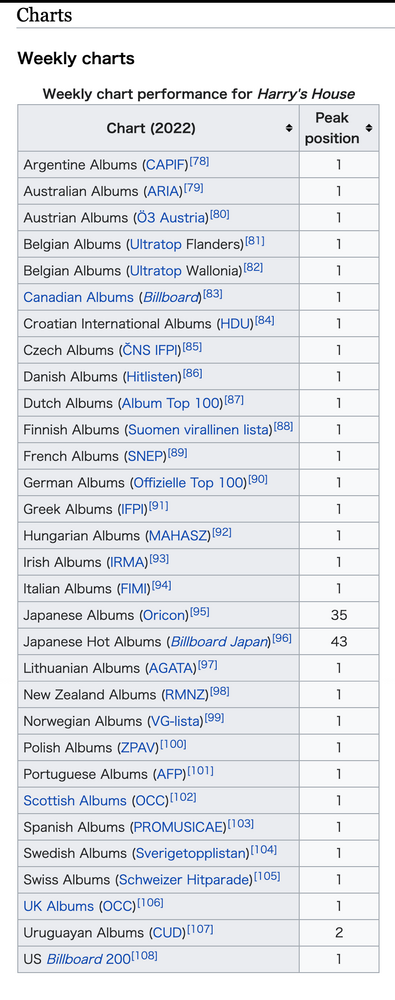This screenshot has height=1000, width=395.
Task: Click Ultratop link in Flanders row
Action: pyautogui.click(x=156, y=244)
